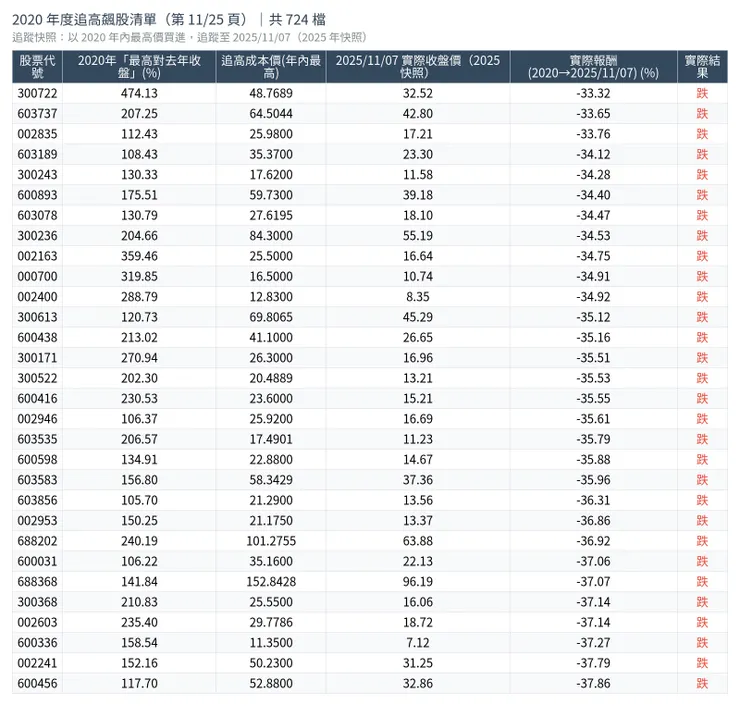Click return value -33.32
Image resolution: width=740 pixels, height=706 pixels.
tap(593, 93)
